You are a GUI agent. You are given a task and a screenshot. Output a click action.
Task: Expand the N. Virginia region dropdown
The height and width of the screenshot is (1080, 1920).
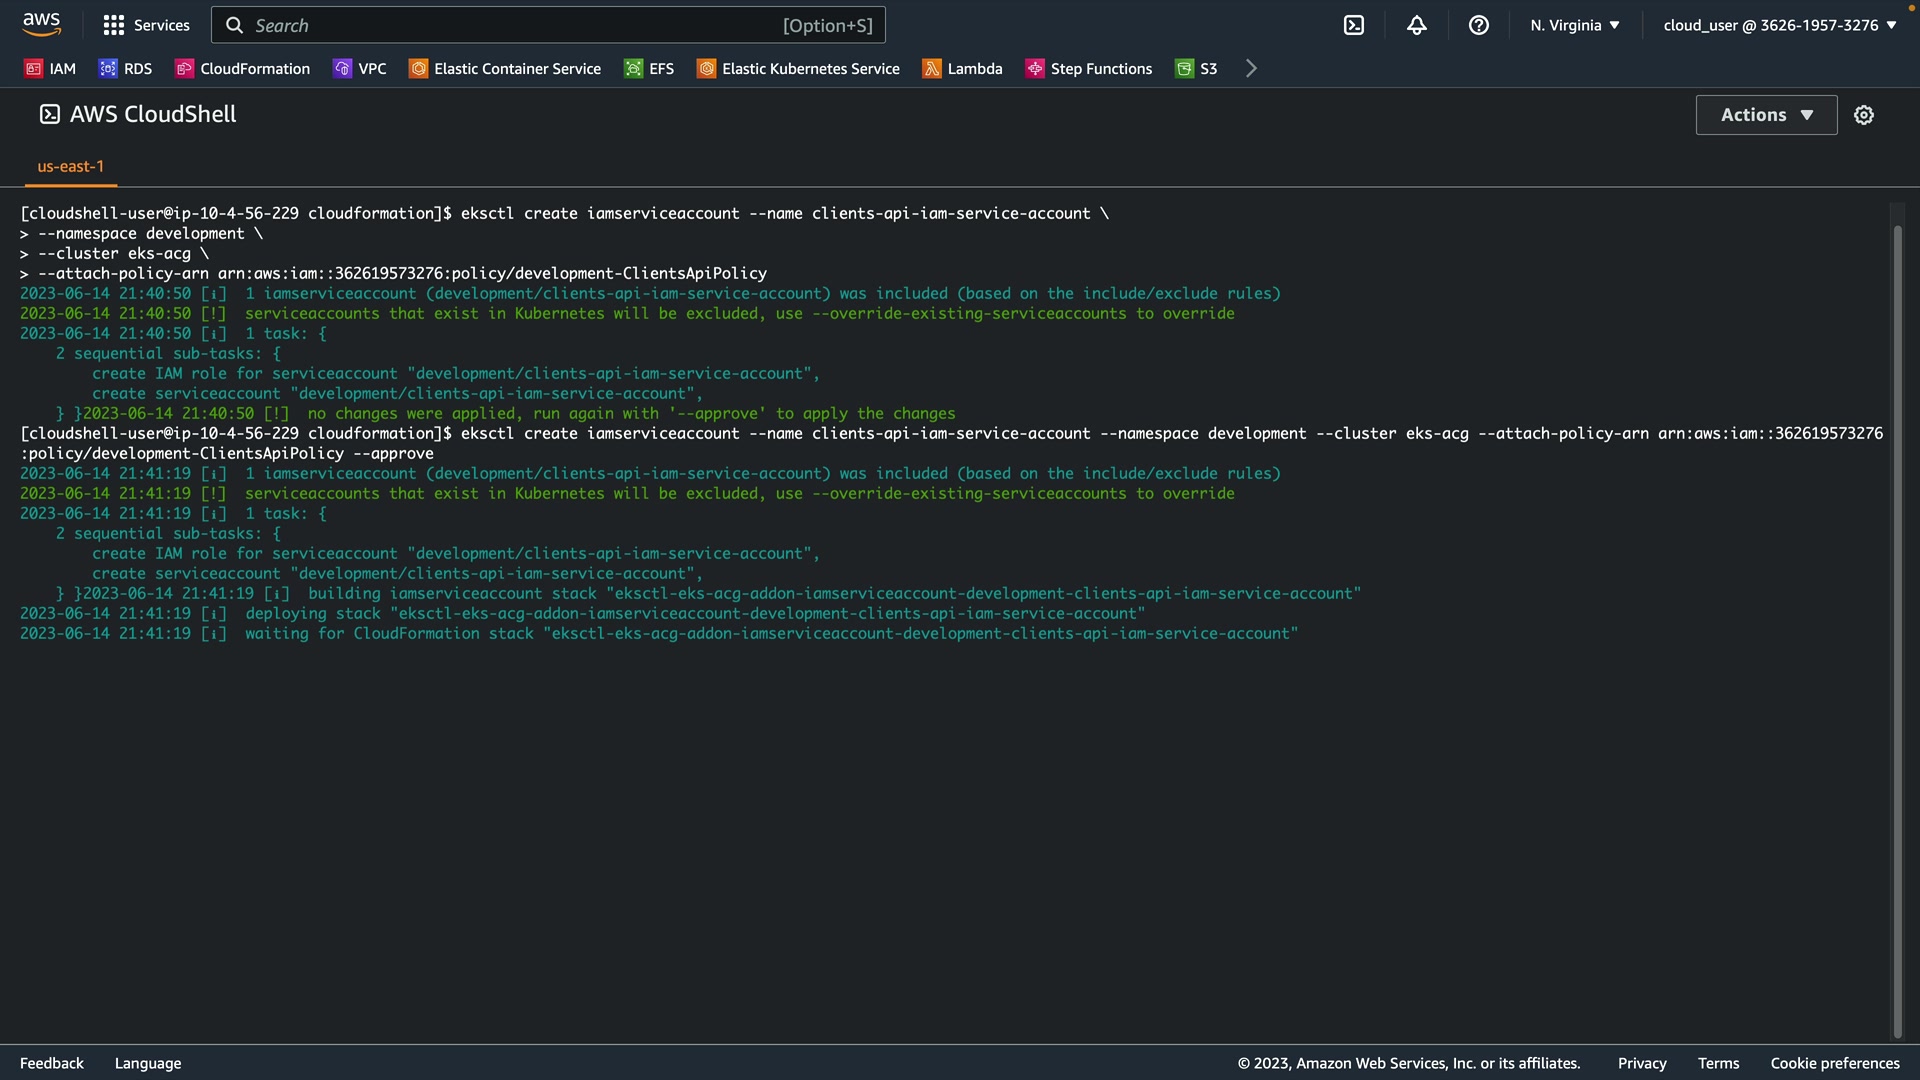click(x=1574, y=25)
